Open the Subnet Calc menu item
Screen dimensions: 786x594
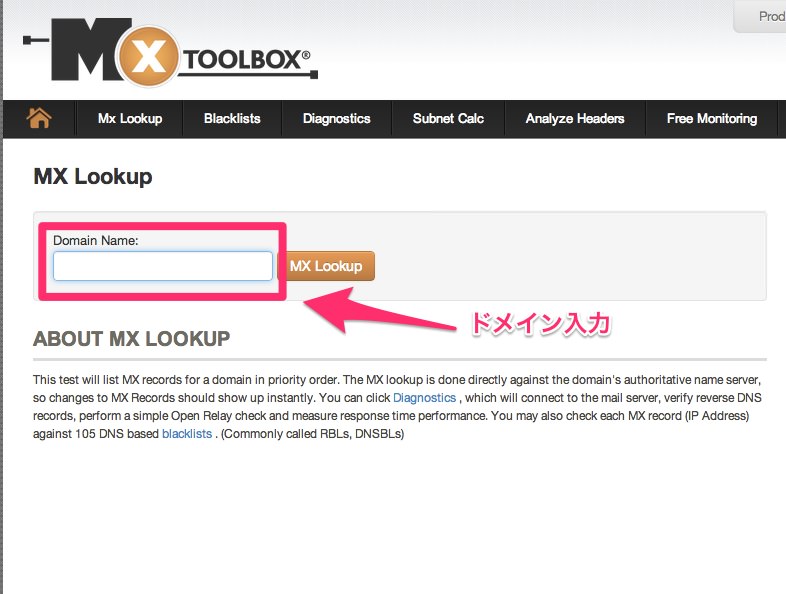pos(448,119)
